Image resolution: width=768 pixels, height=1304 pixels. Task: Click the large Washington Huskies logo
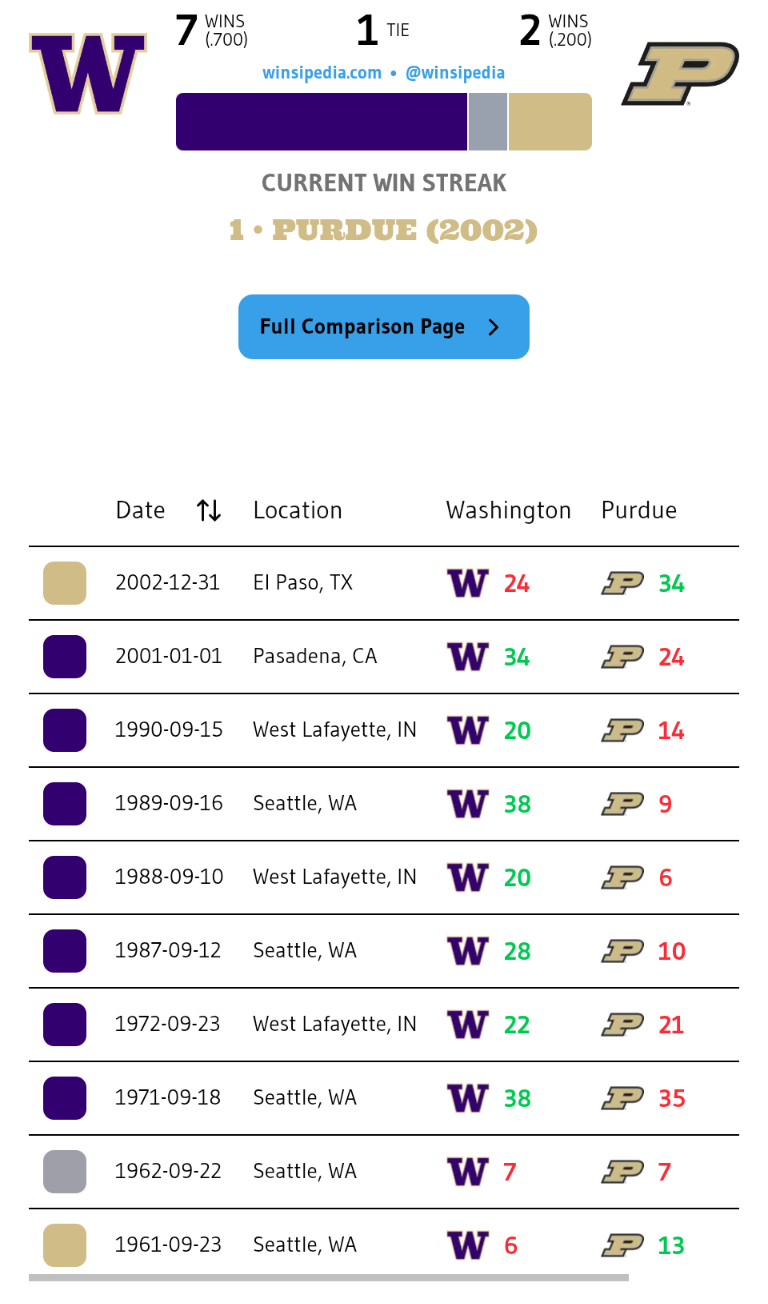coord(87,73)
